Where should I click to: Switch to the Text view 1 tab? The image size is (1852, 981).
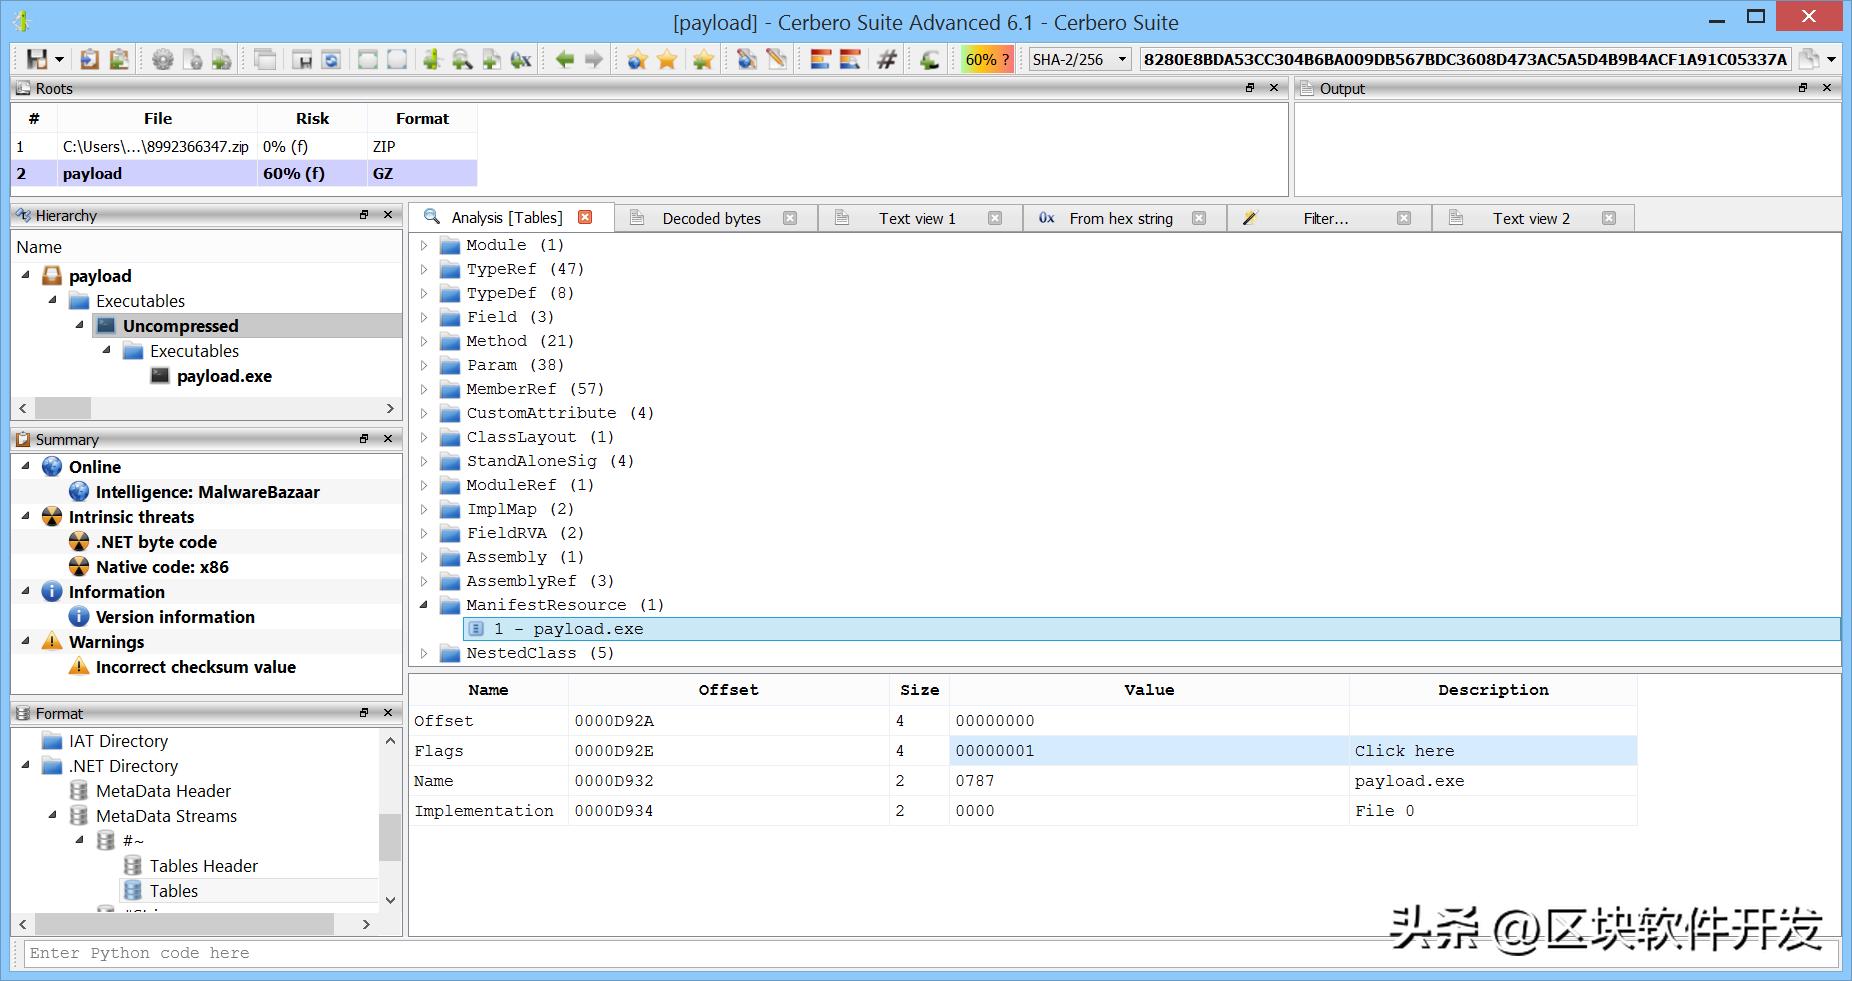(917, 218)
